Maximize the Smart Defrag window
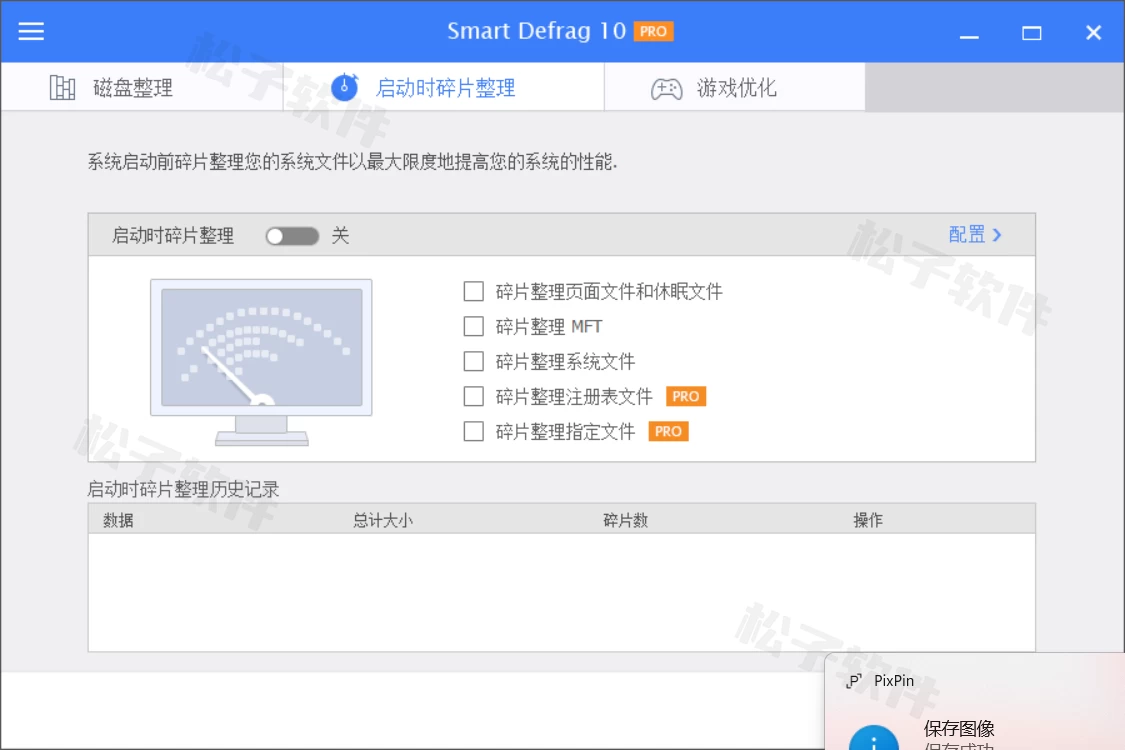 point(1032,33)
